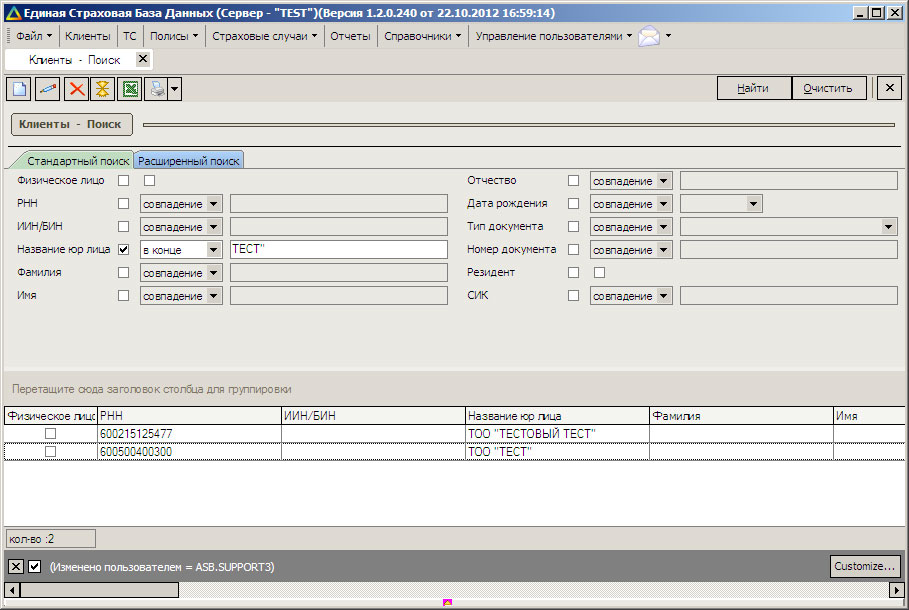Click the Название юр лица text field

pyautogui.click(x=337, y=250)
